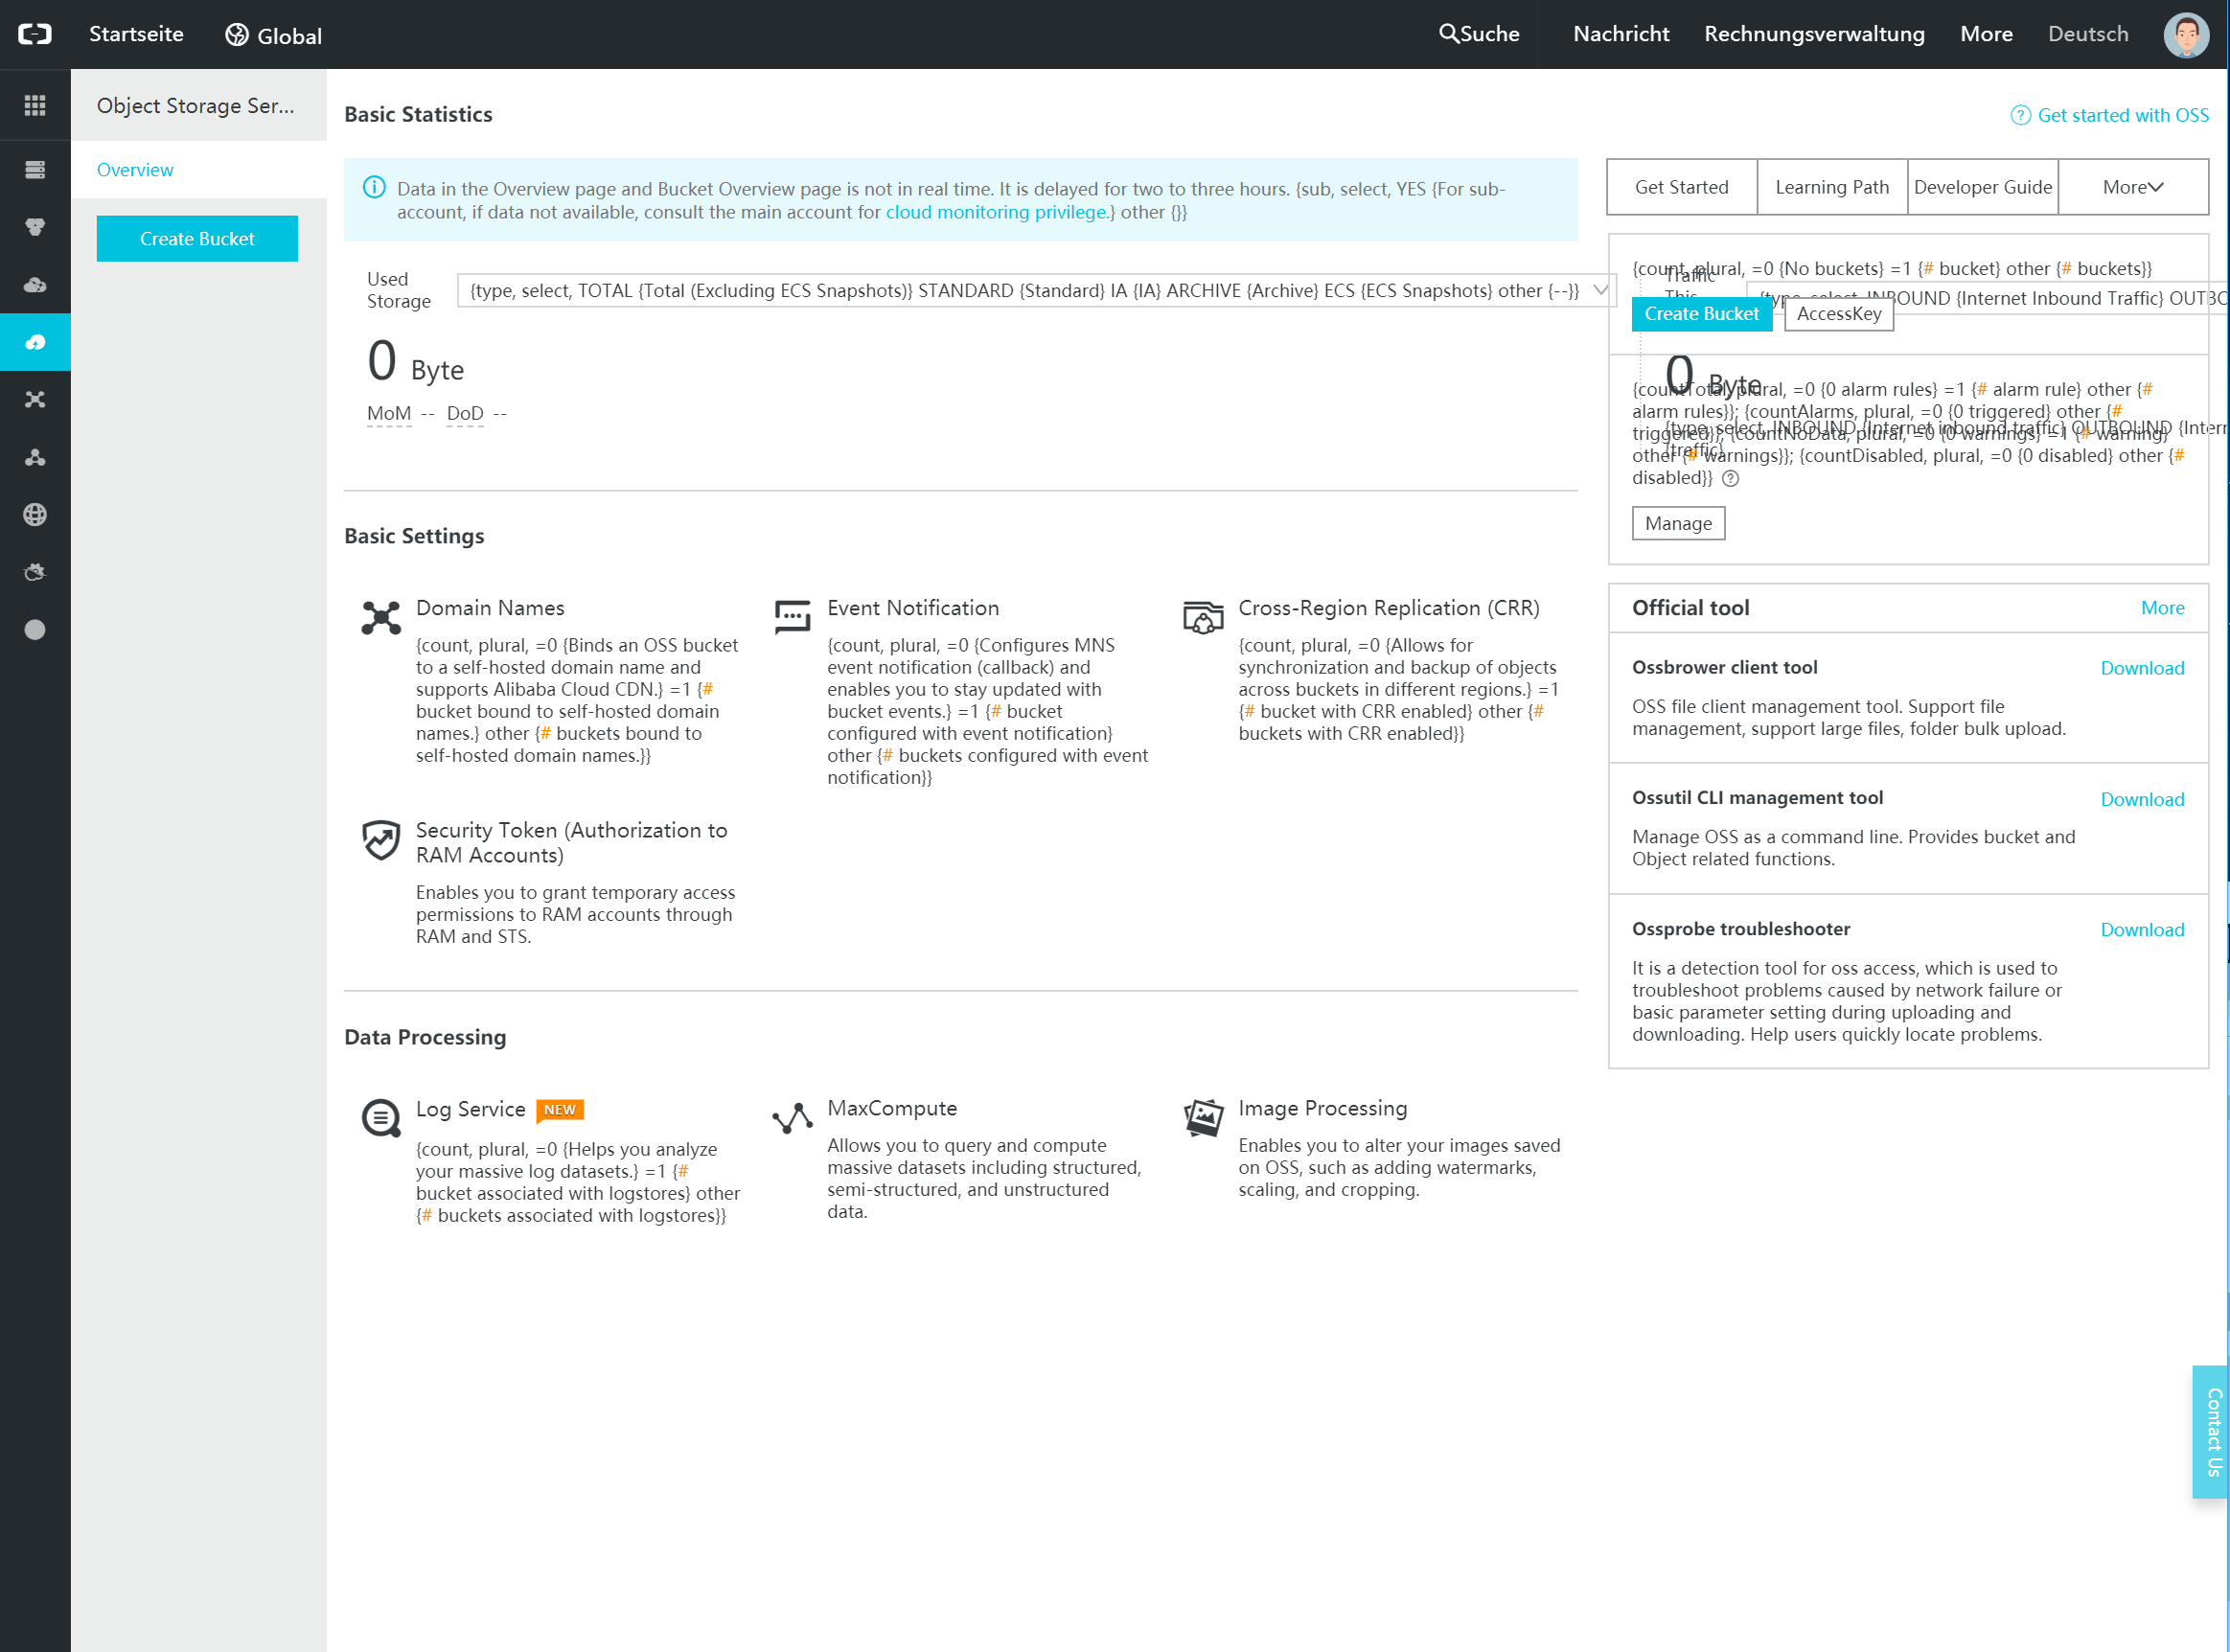Open the cloud monitoring privilege link

pos(996,212)
